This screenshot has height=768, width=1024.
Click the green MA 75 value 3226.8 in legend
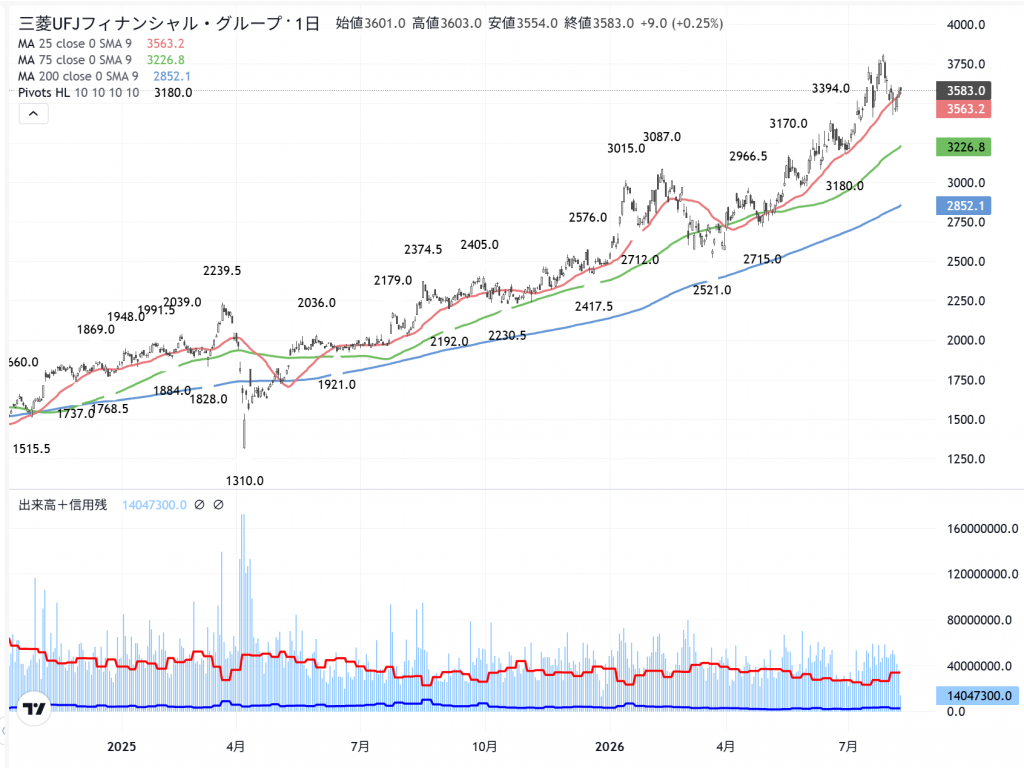[165, 60]
